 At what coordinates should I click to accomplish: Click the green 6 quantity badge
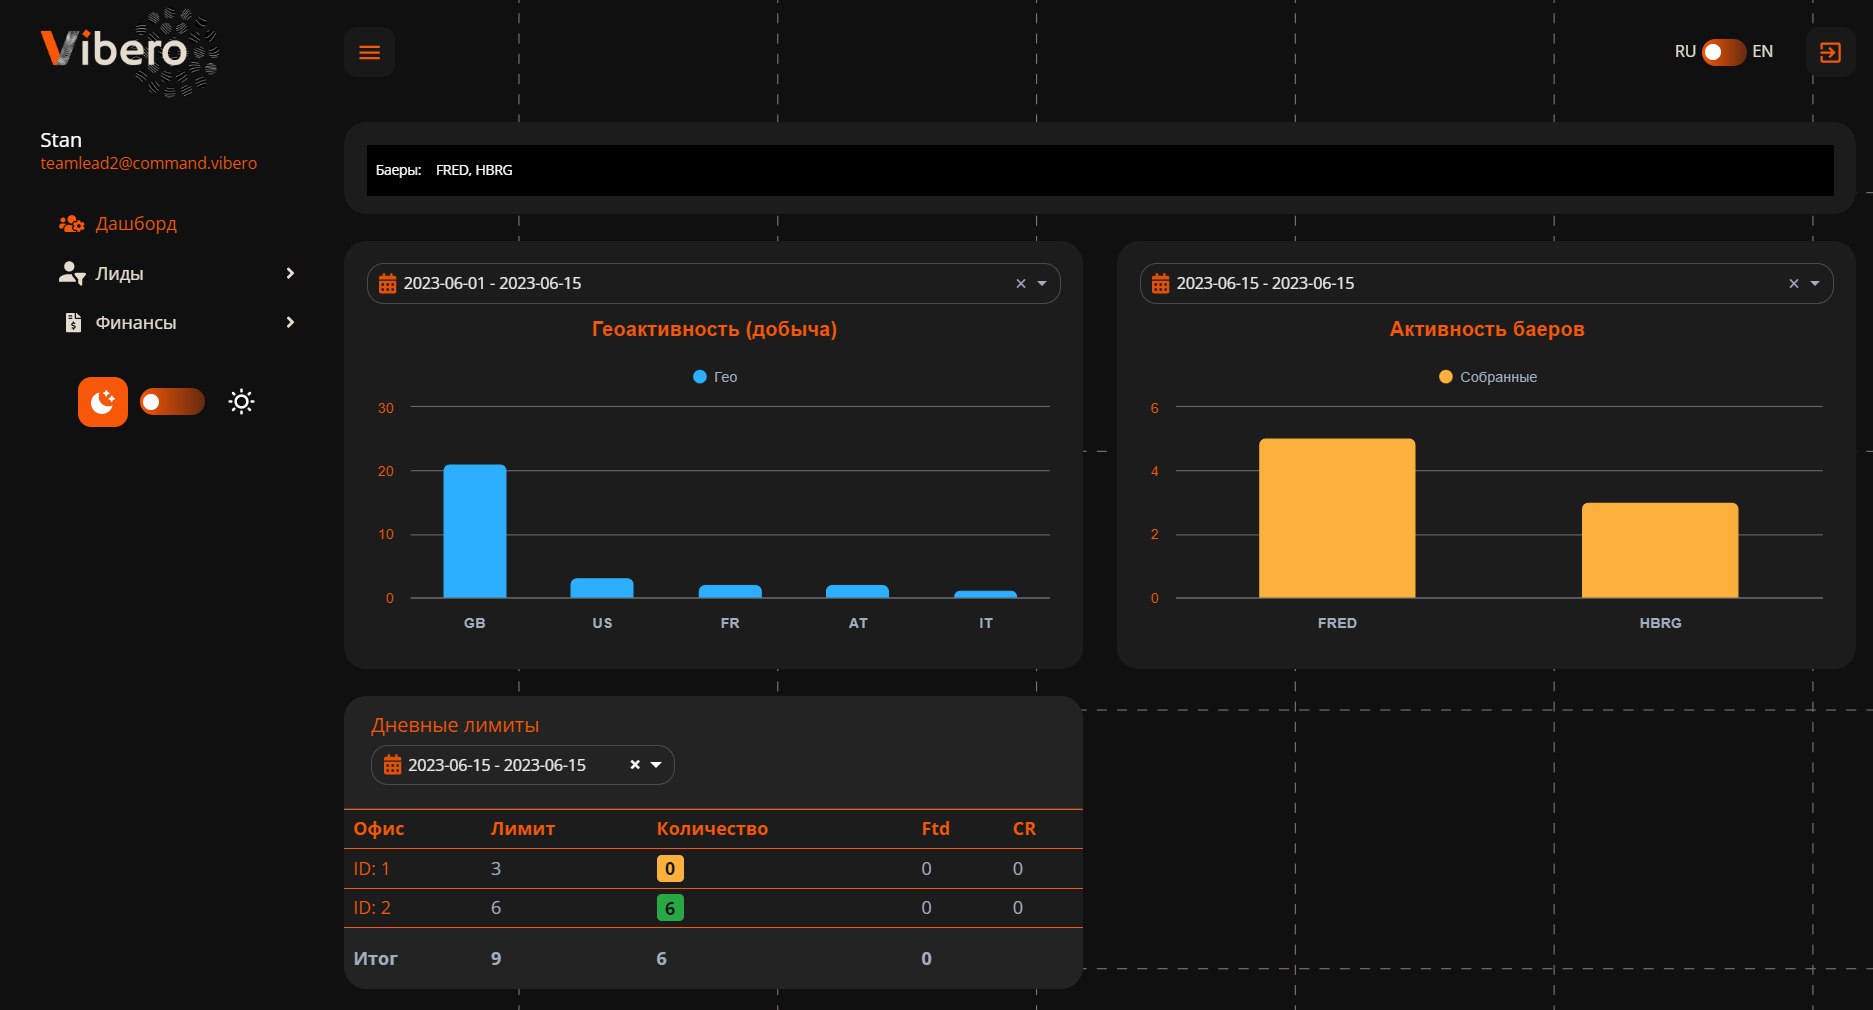pyautogui.click(x=670, y=908)
